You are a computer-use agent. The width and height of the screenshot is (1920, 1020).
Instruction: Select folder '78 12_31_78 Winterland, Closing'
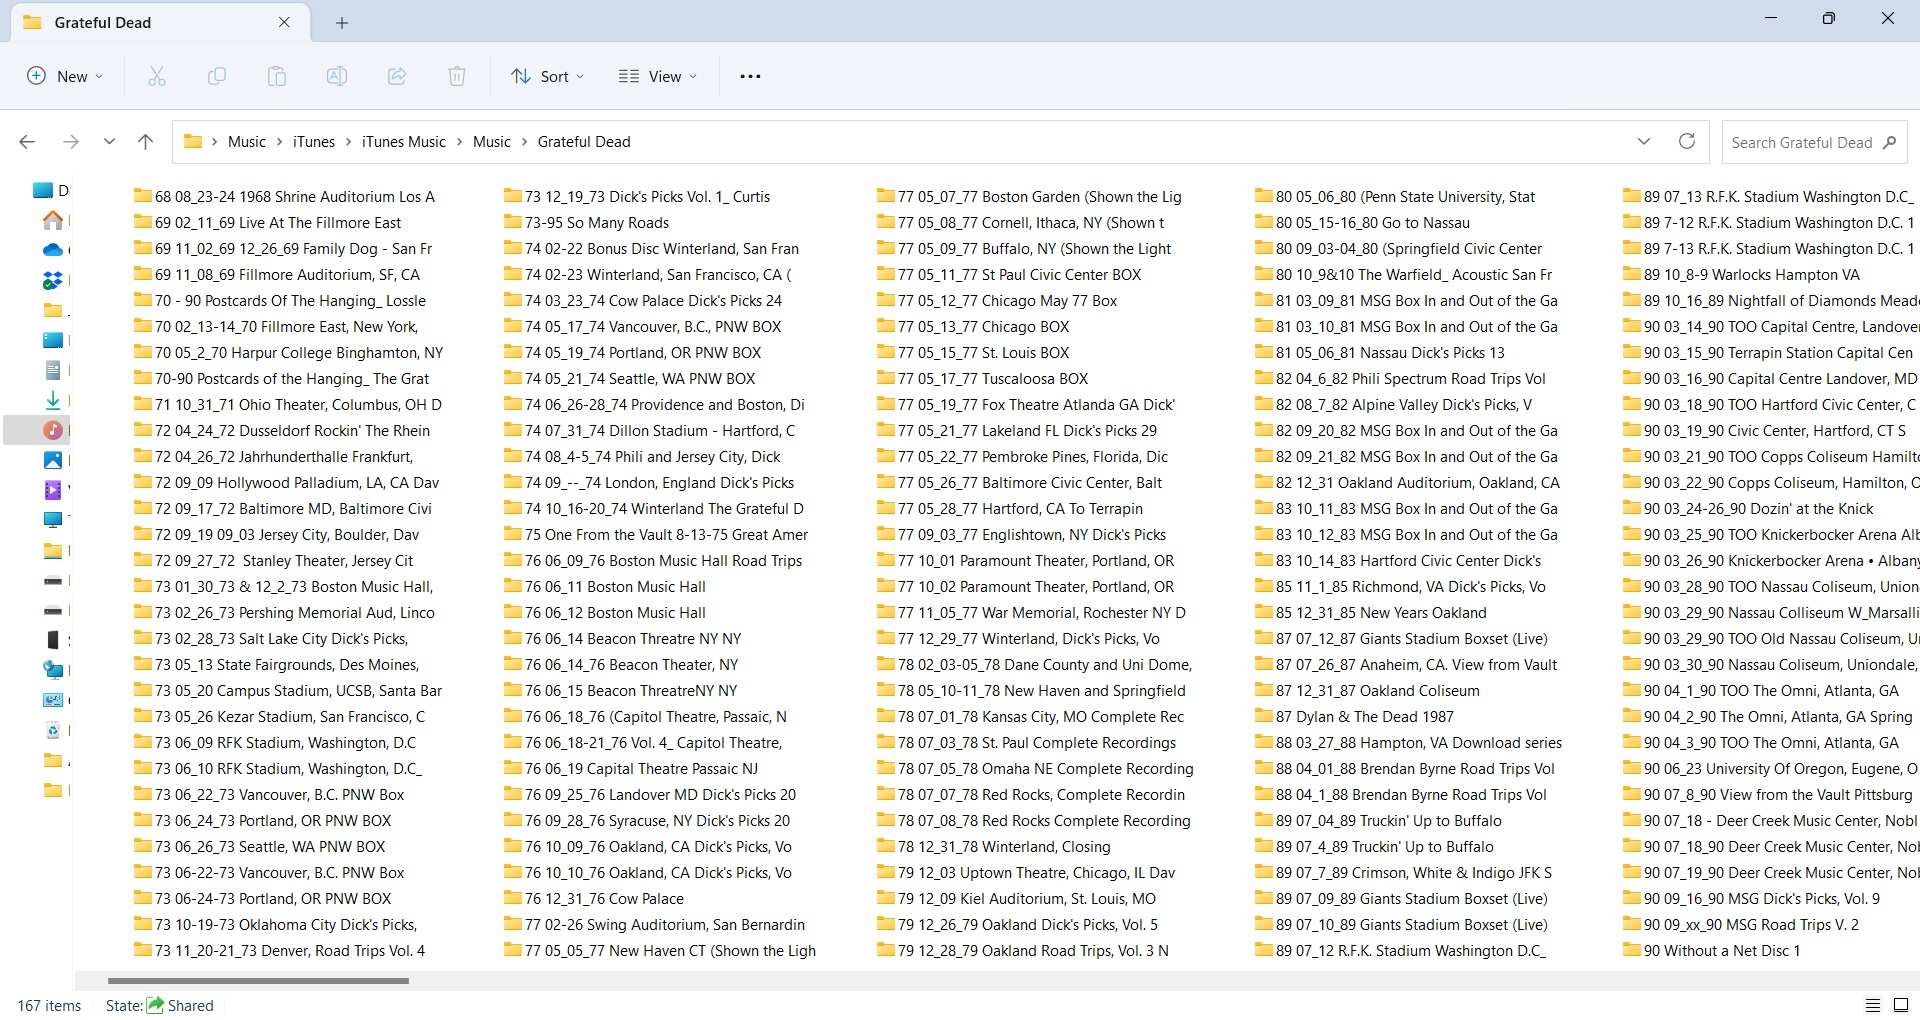tap(994, 846)
